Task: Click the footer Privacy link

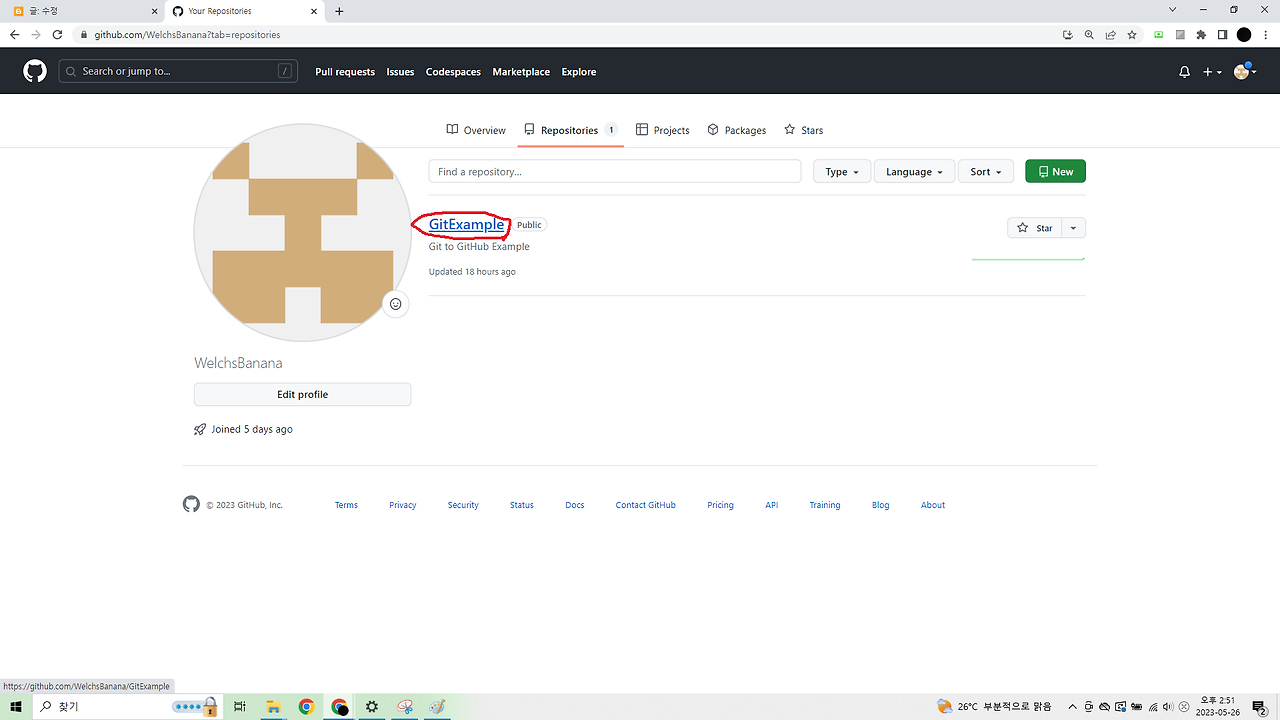Action: pyautogui.click(x=403, y=505)
